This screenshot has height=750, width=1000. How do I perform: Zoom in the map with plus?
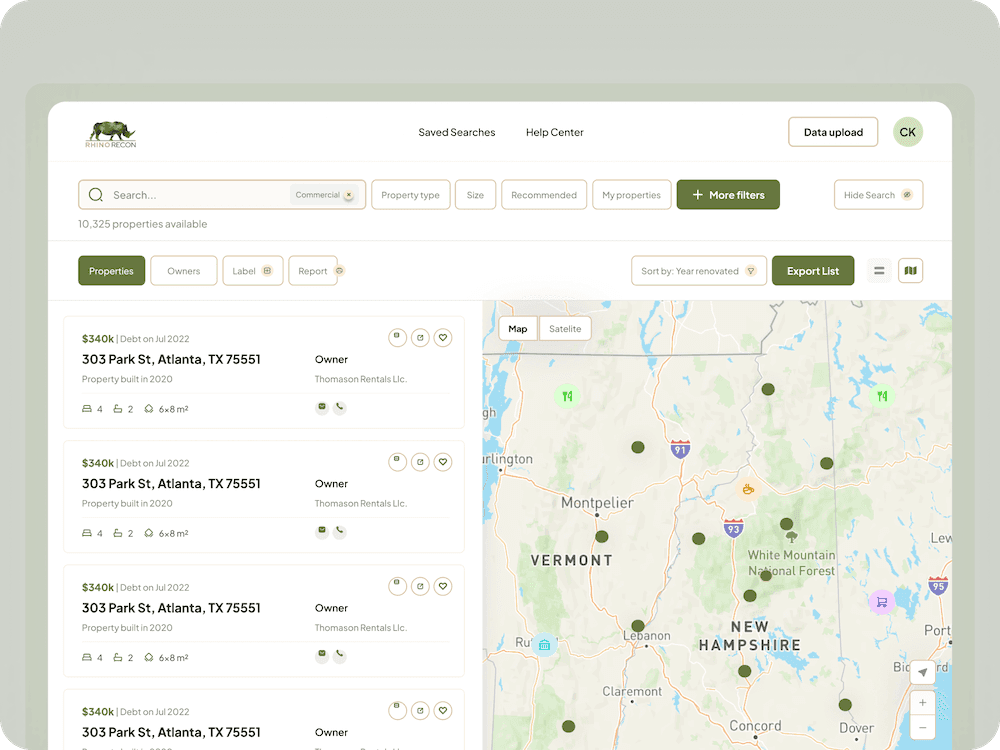click(x=923, y=703)
